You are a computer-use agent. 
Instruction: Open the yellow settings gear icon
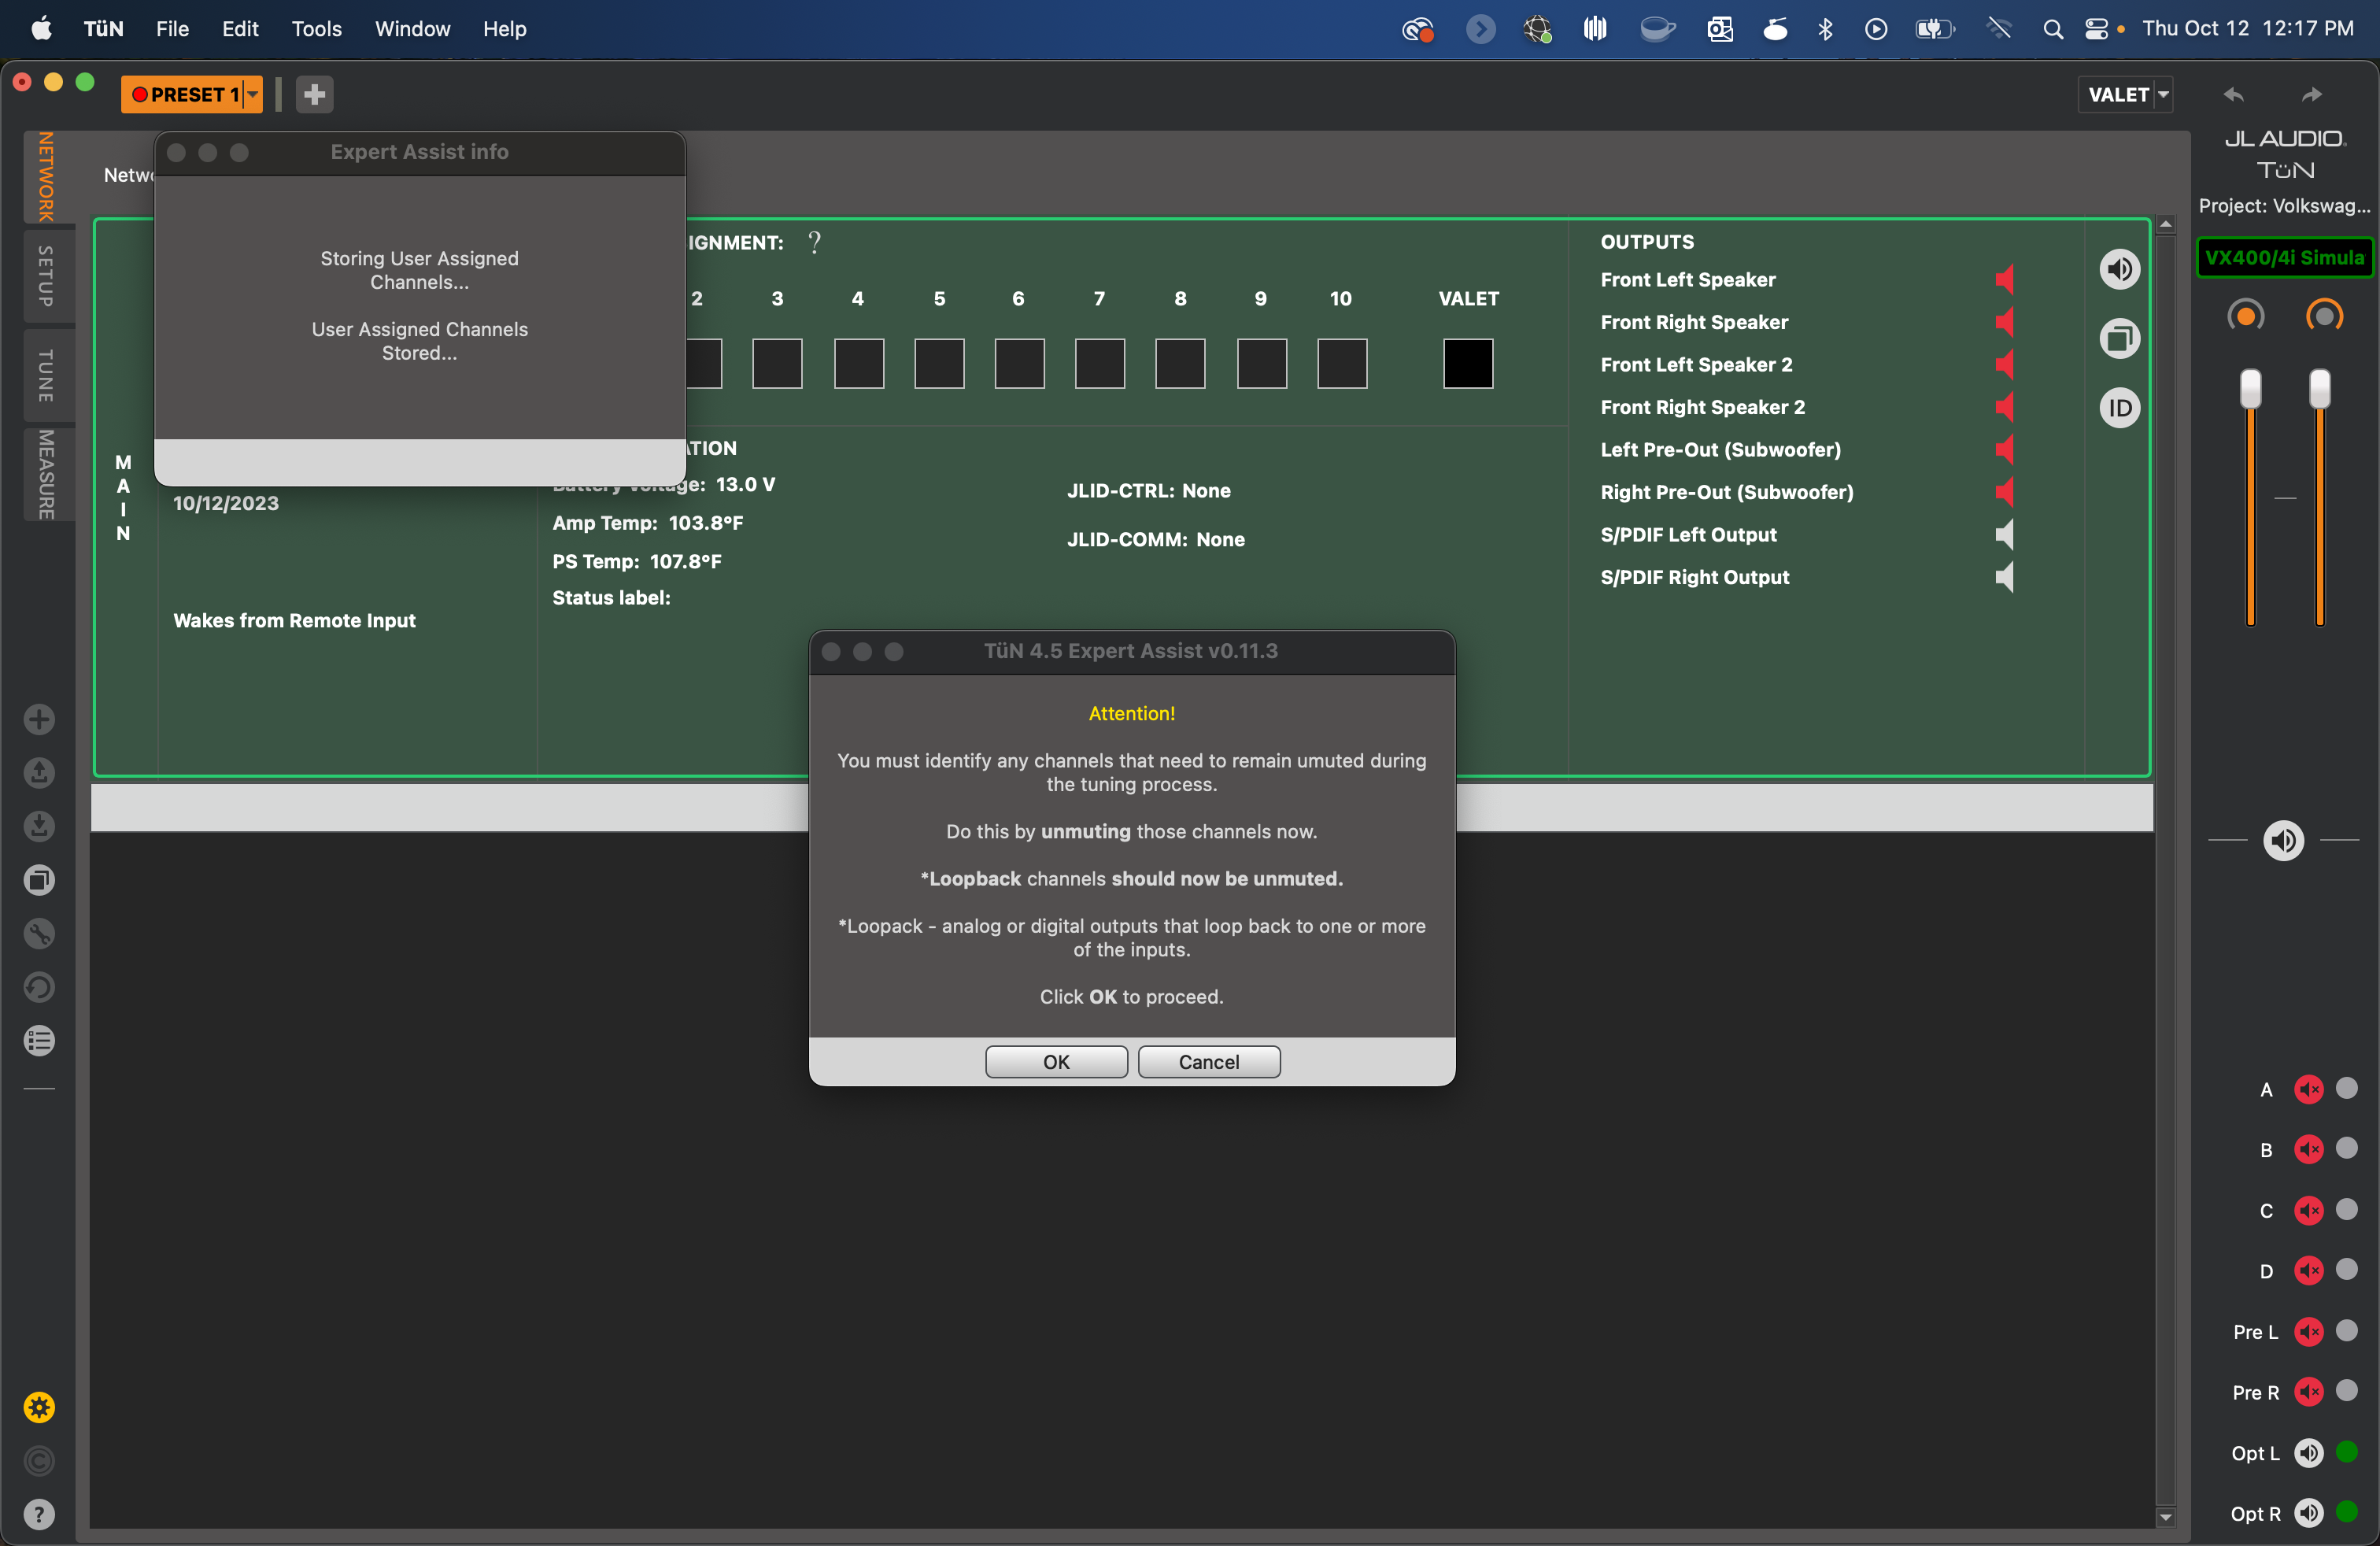(39, 1407)
